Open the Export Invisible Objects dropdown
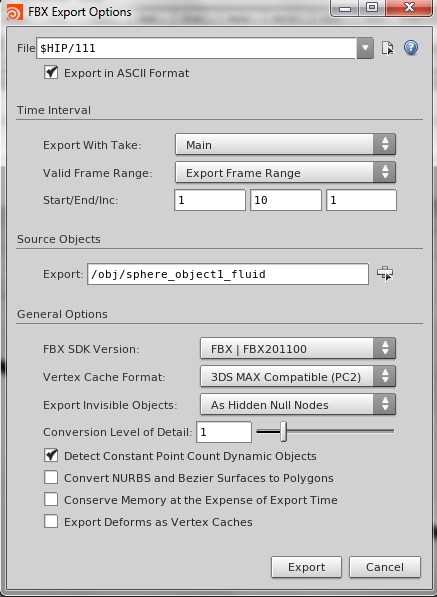The height and width of the screenshot is (597, 437). [298, 404]
